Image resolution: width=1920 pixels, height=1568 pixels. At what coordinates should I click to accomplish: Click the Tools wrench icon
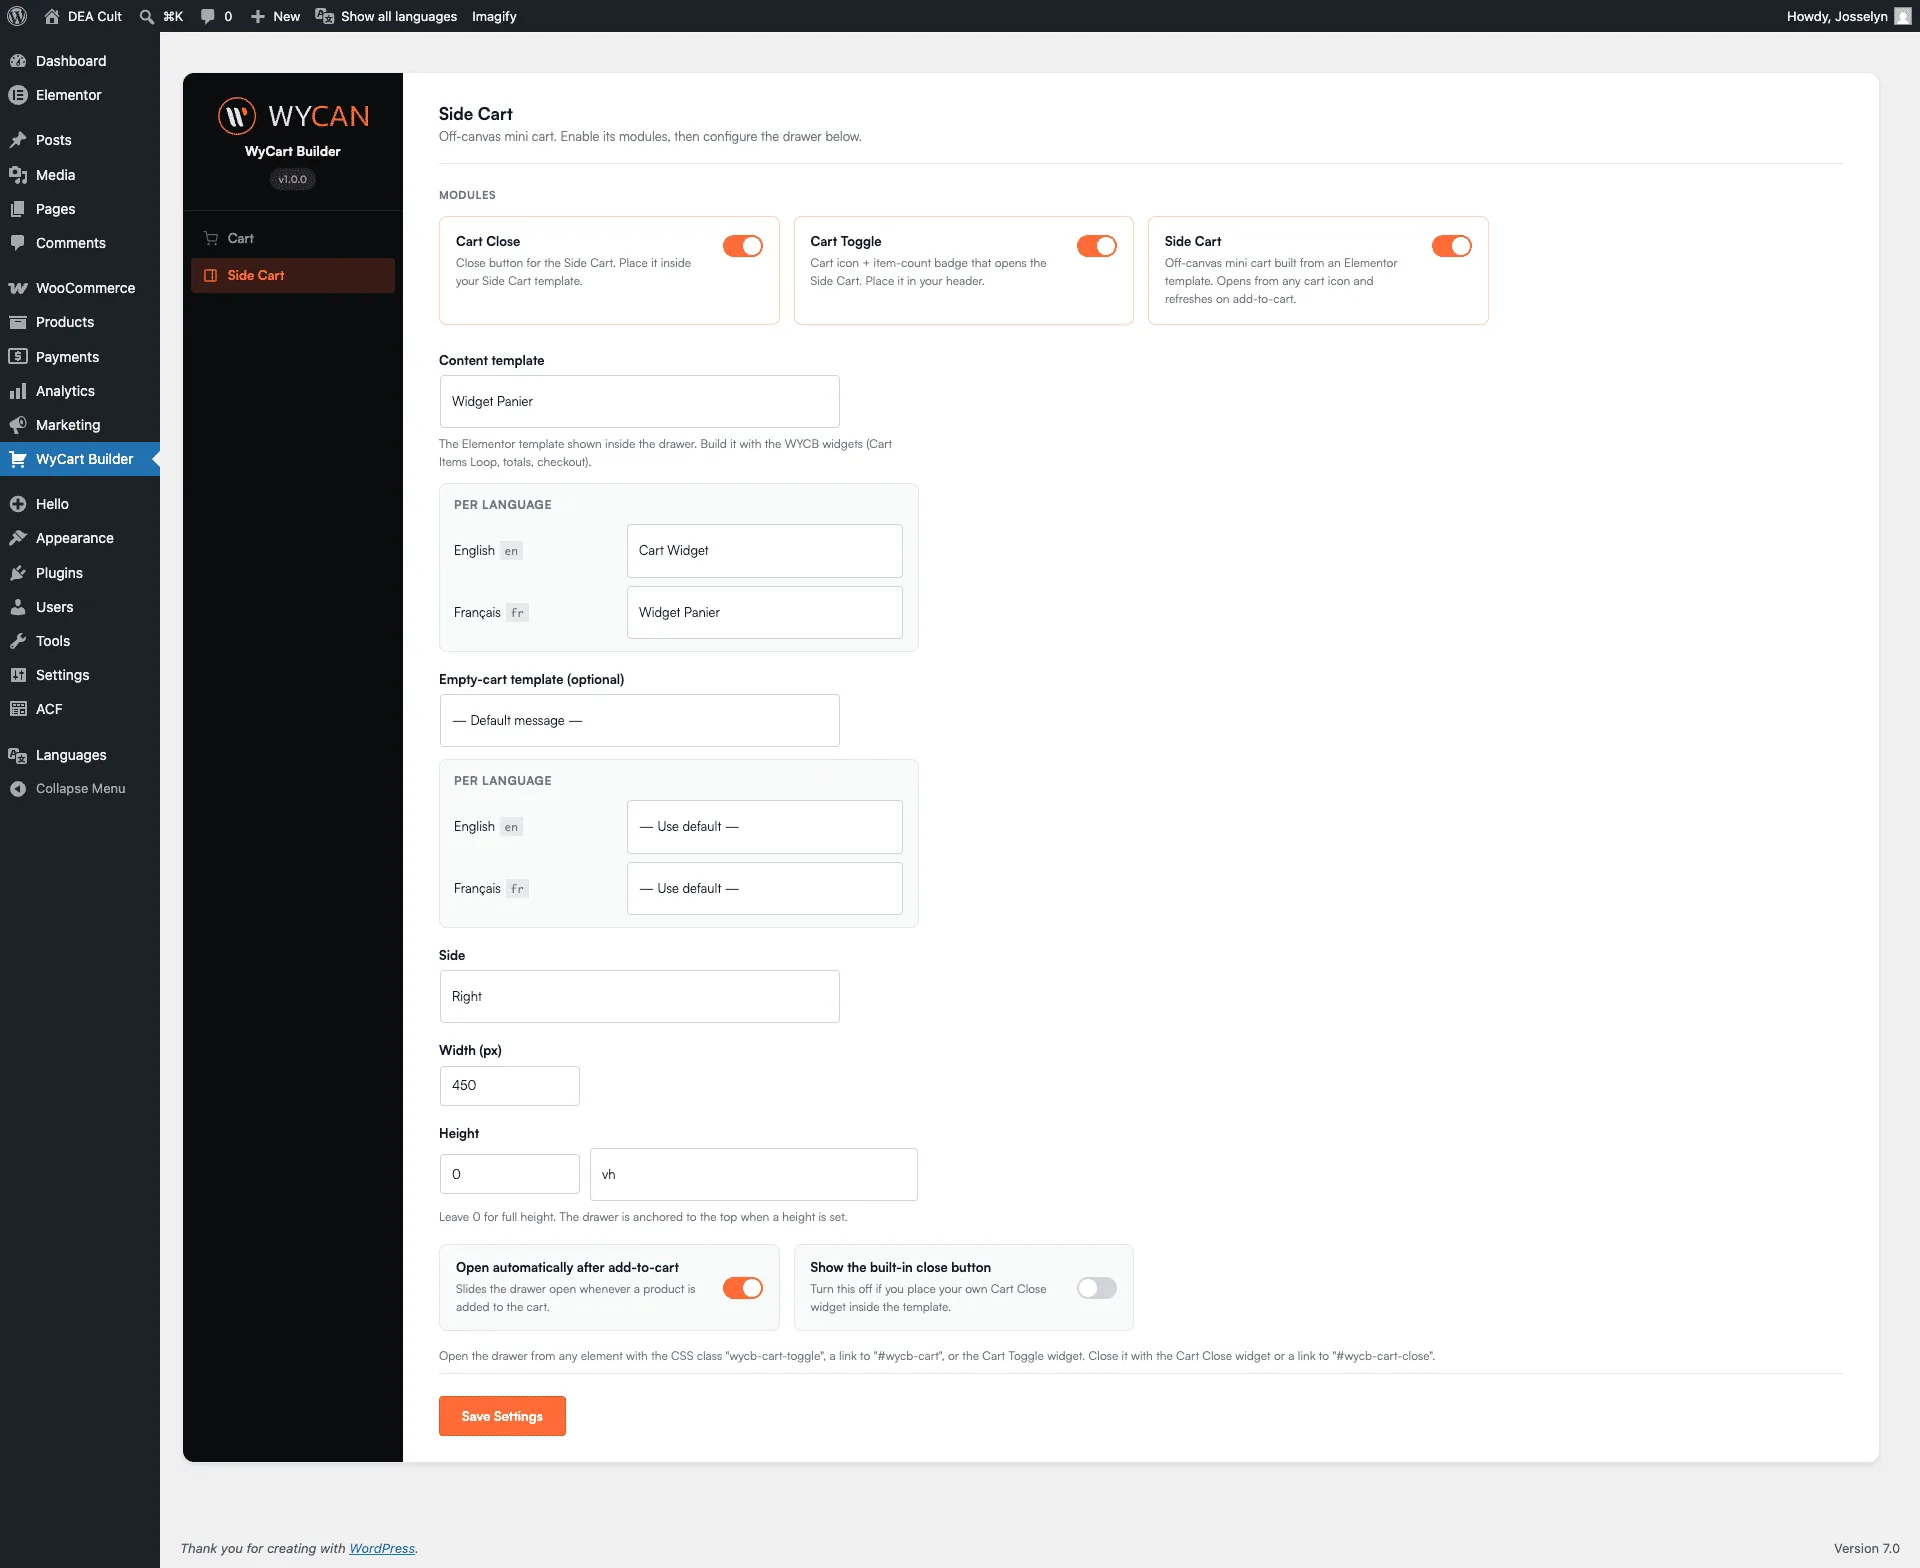[x=18, y=641]
